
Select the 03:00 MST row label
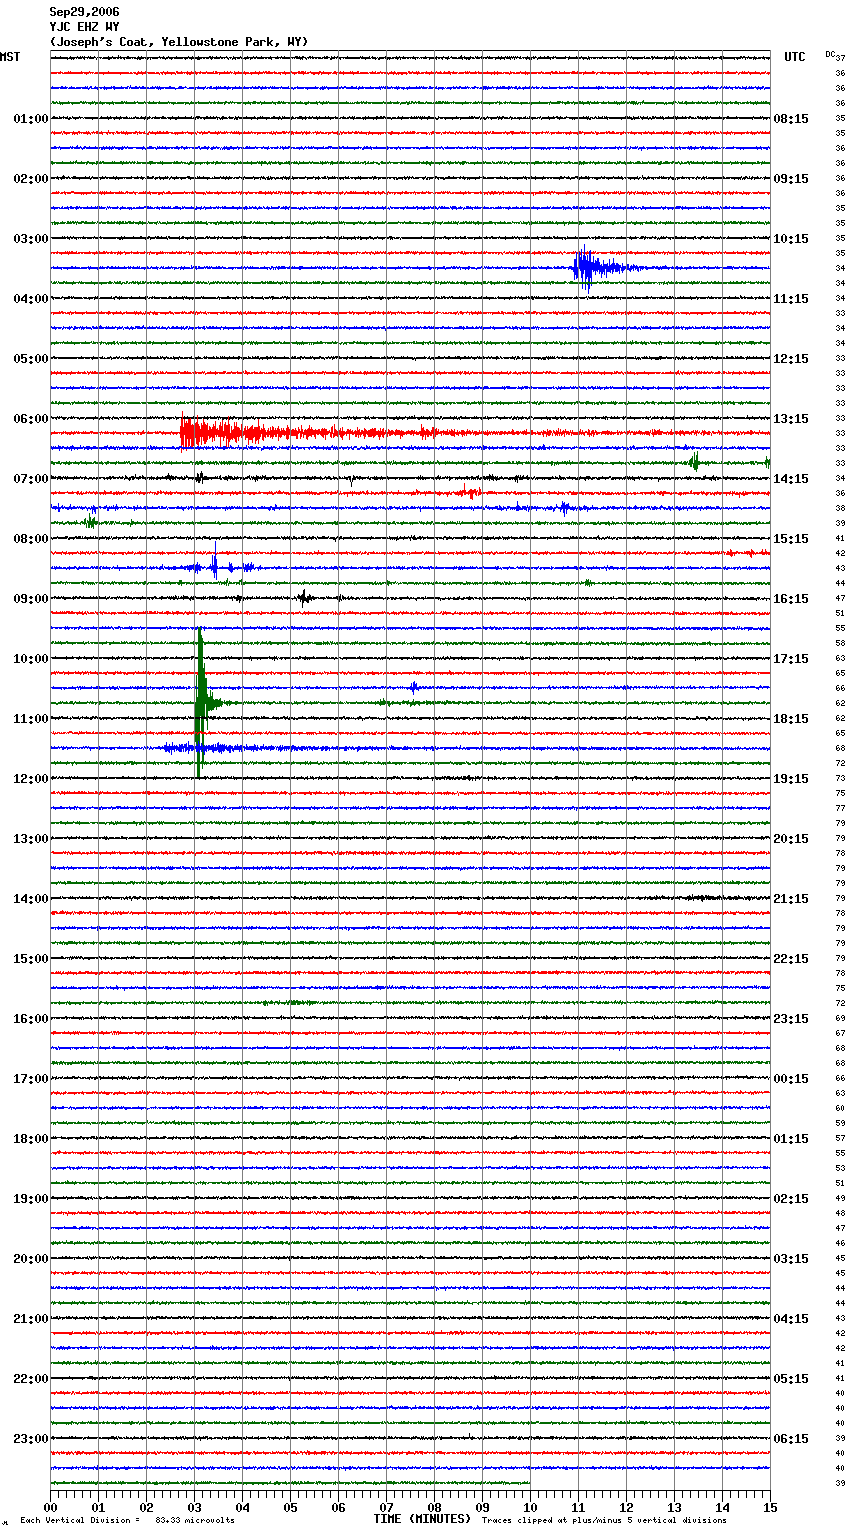point(31,239)
